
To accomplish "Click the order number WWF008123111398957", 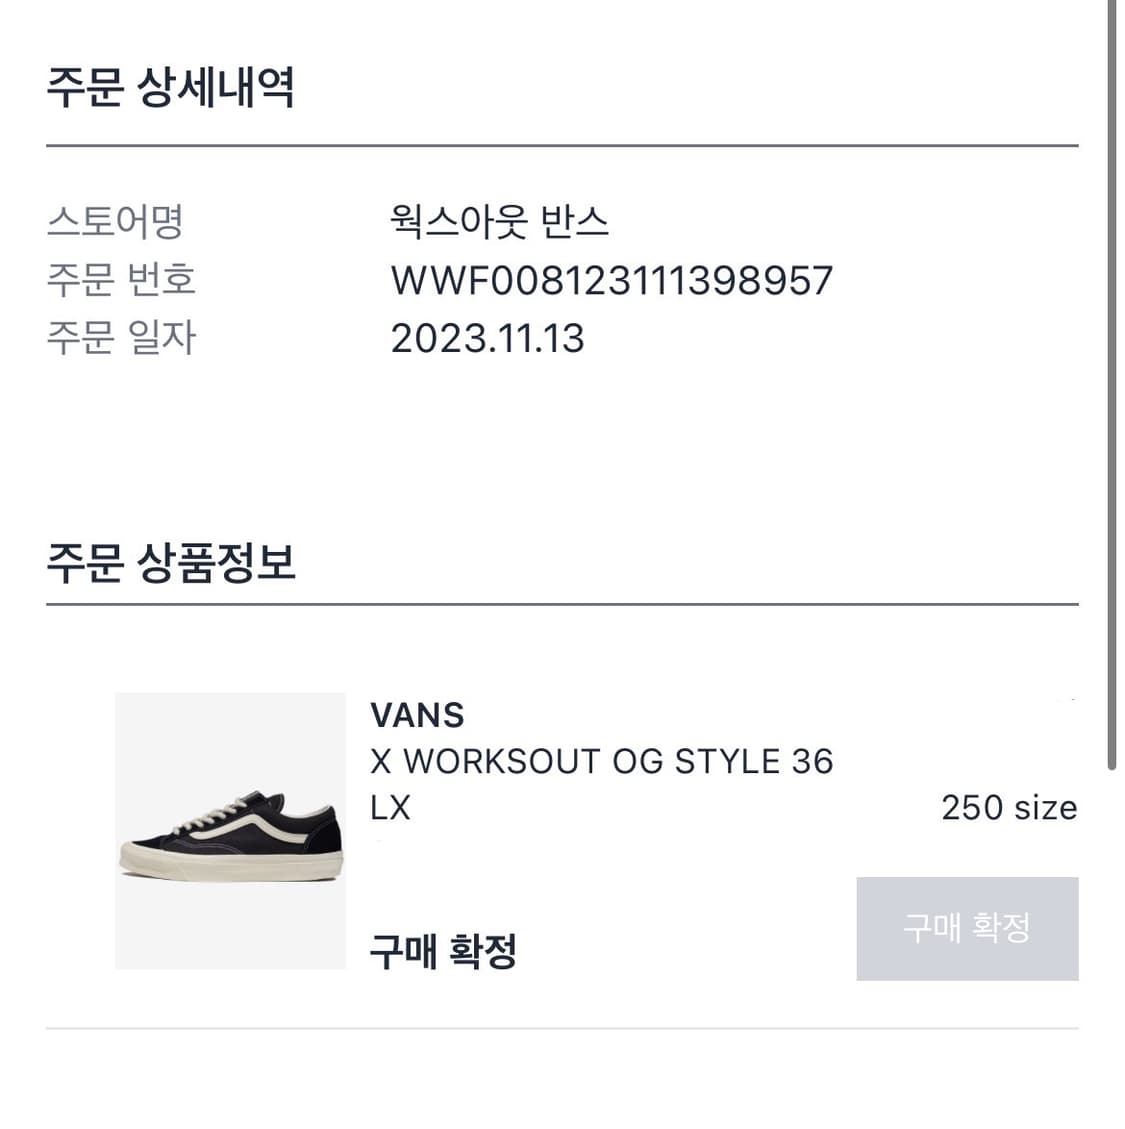I will (x=611, y=280).
